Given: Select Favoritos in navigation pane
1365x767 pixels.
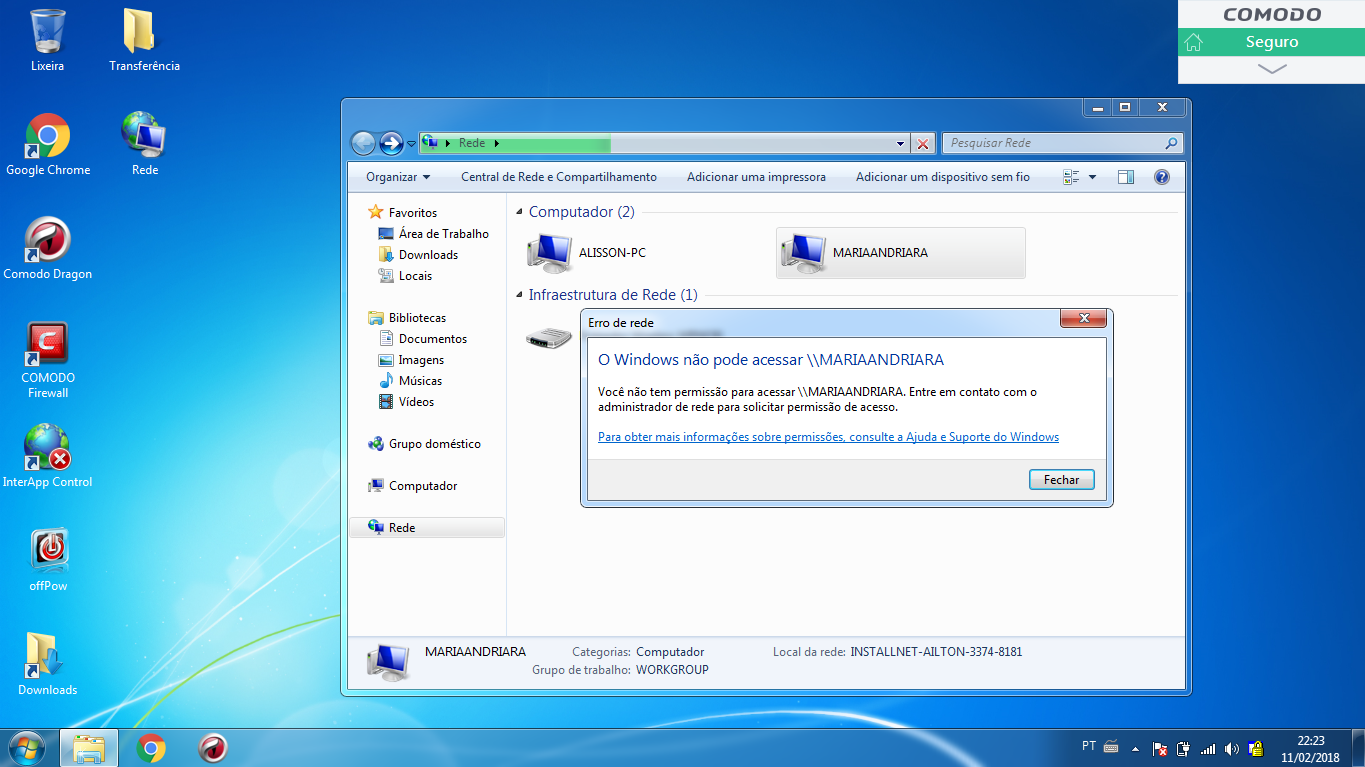Looking at the screenshot, I should 403,212.
